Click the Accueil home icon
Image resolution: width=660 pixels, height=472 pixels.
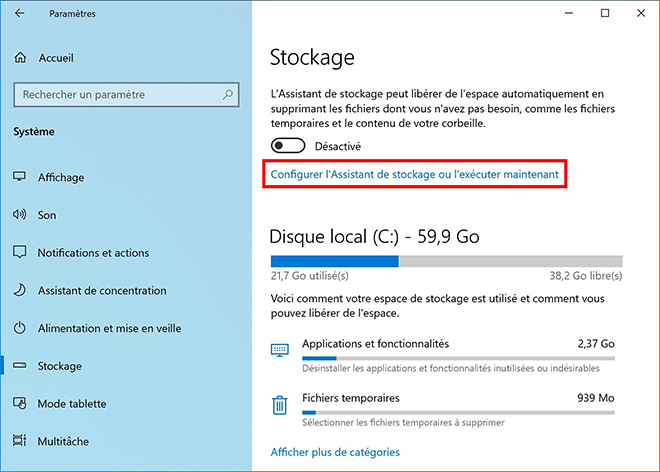click(20, 58)
